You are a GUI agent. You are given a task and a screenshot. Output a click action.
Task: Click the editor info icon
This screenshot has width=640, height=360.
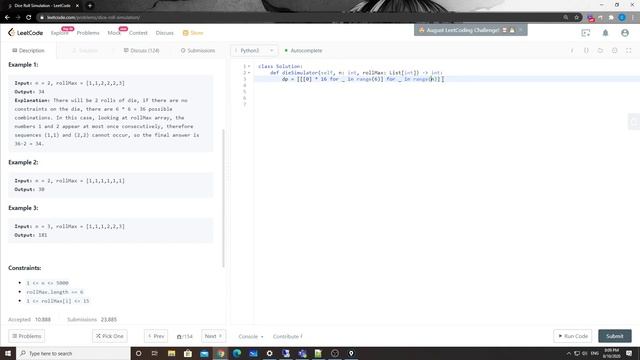pos(572,51)
